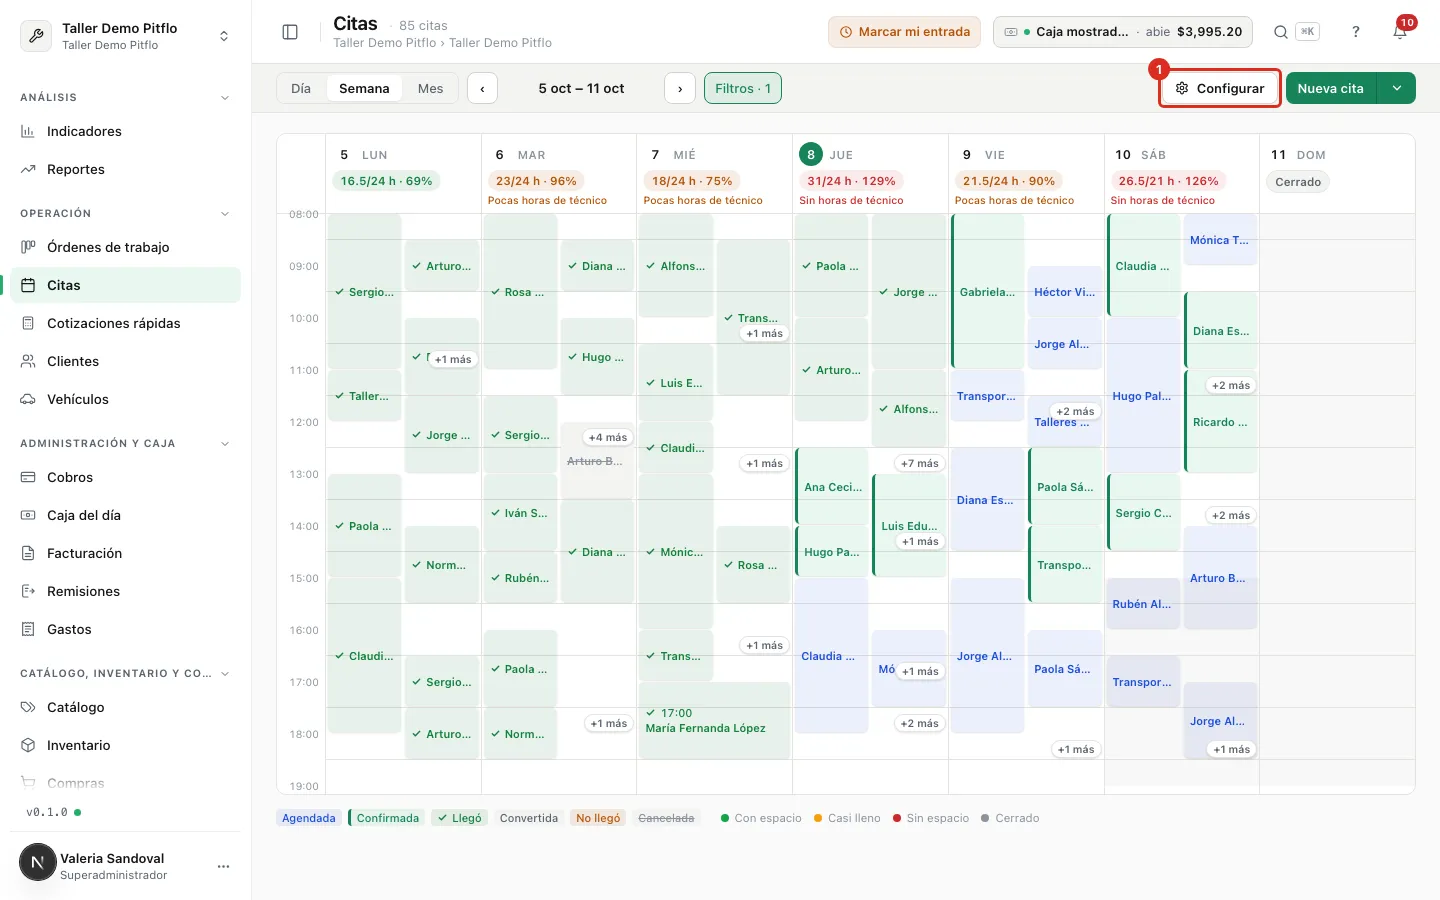The image size is (1440, 900).
Task: Open notifications bell icon
Action: tap(1400, 32)
